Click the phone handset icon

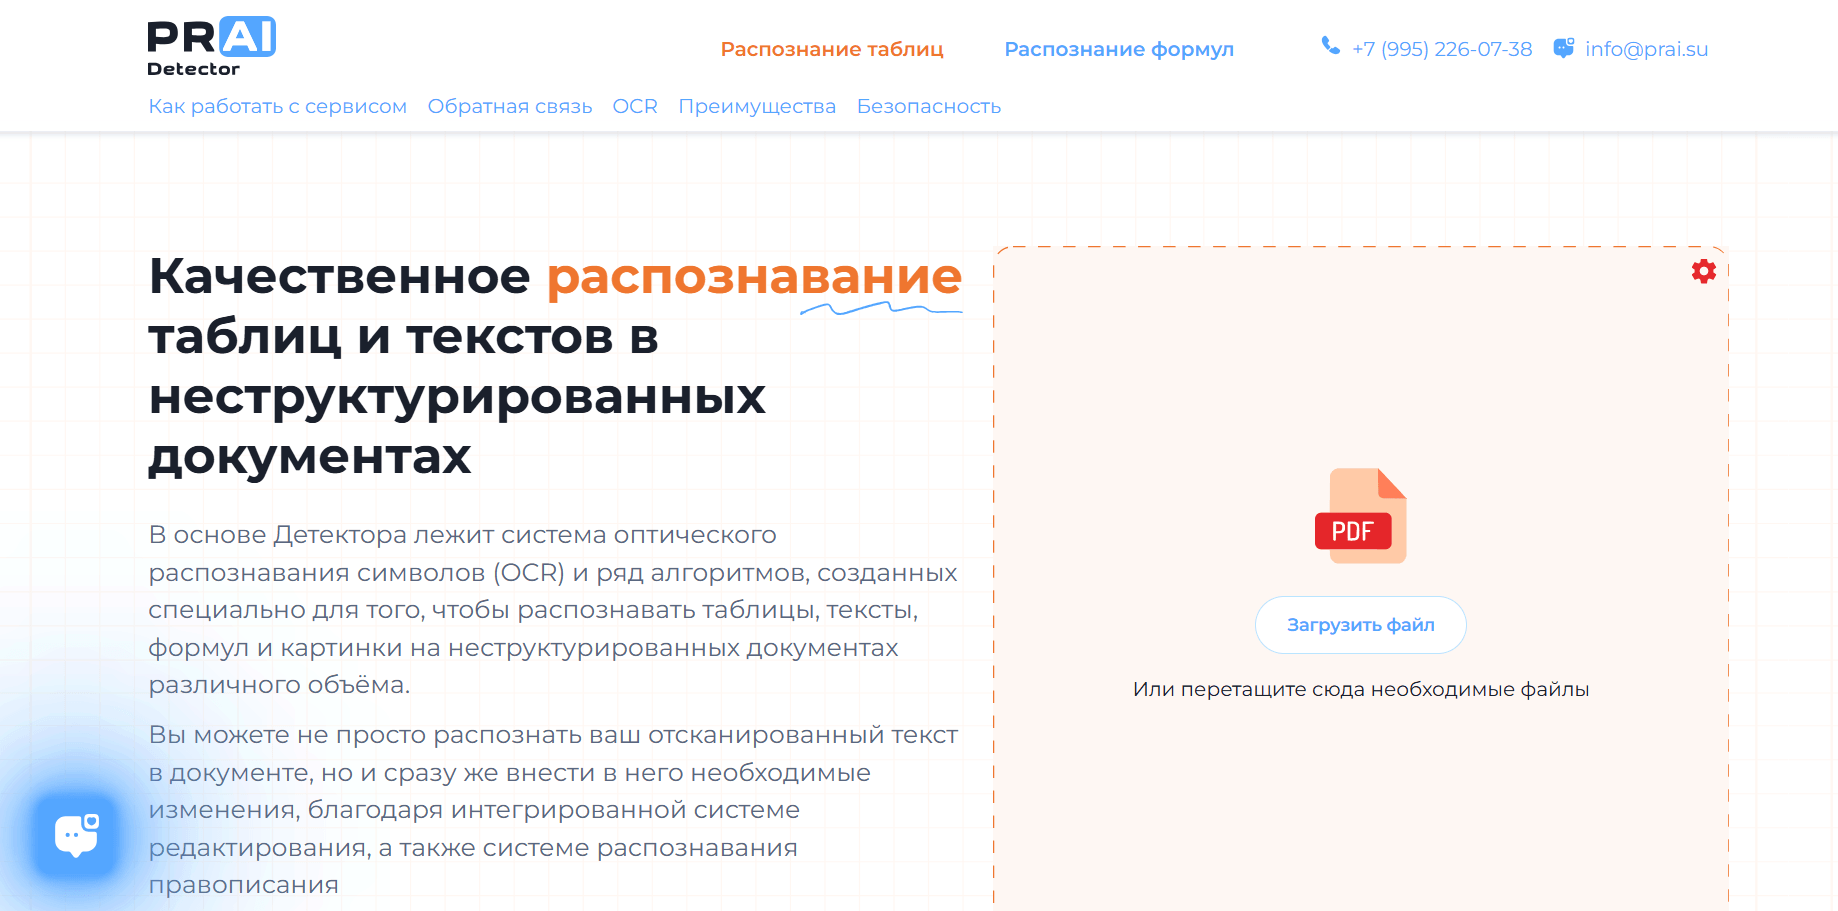[x=1330, y=46]
